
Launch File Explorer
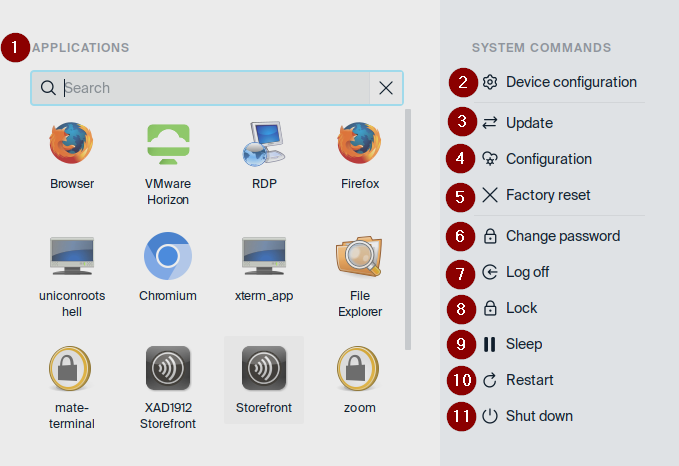[x=360, y=257]
